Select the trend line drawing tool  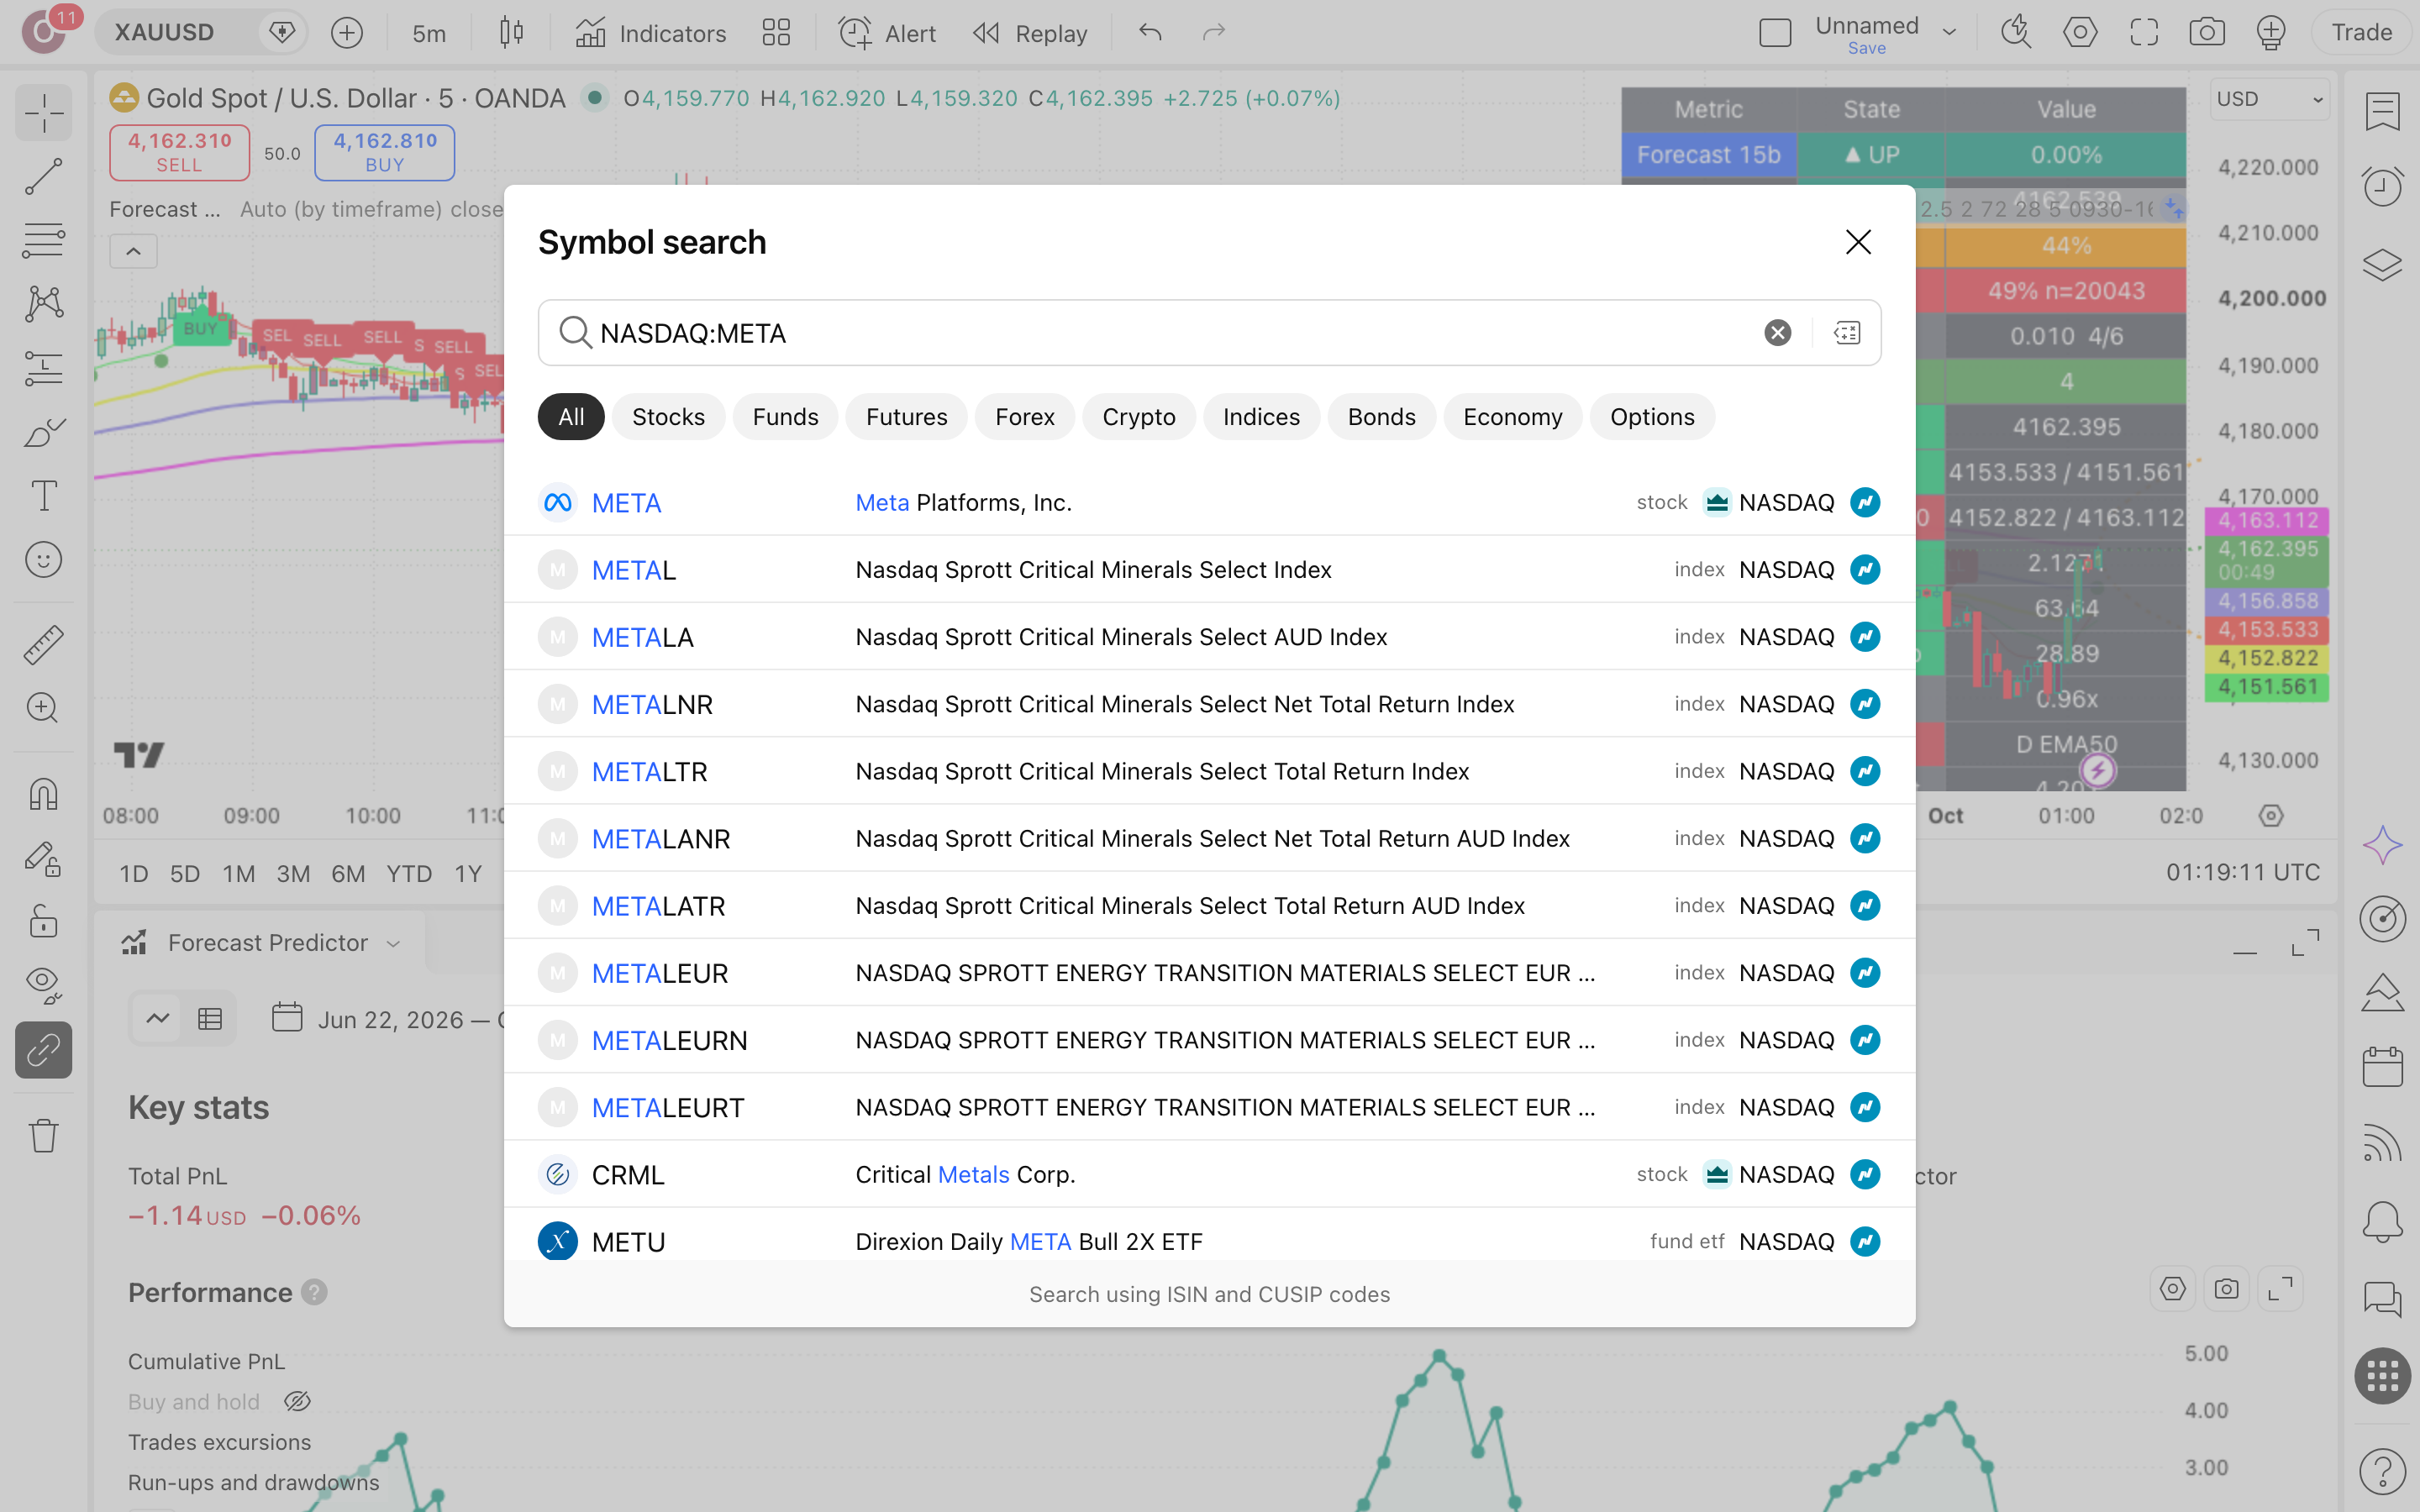tap(43, 176)
